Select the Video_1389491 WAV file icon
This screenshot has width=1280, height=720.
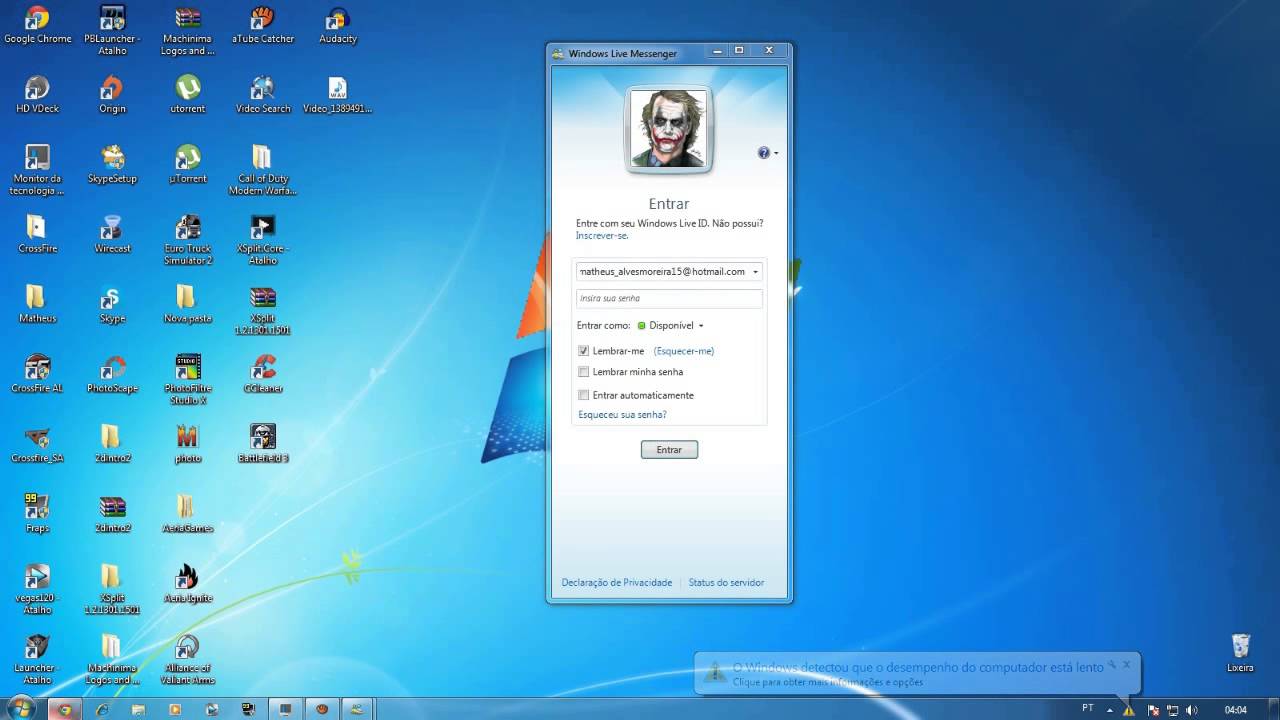tap(337, 96)
